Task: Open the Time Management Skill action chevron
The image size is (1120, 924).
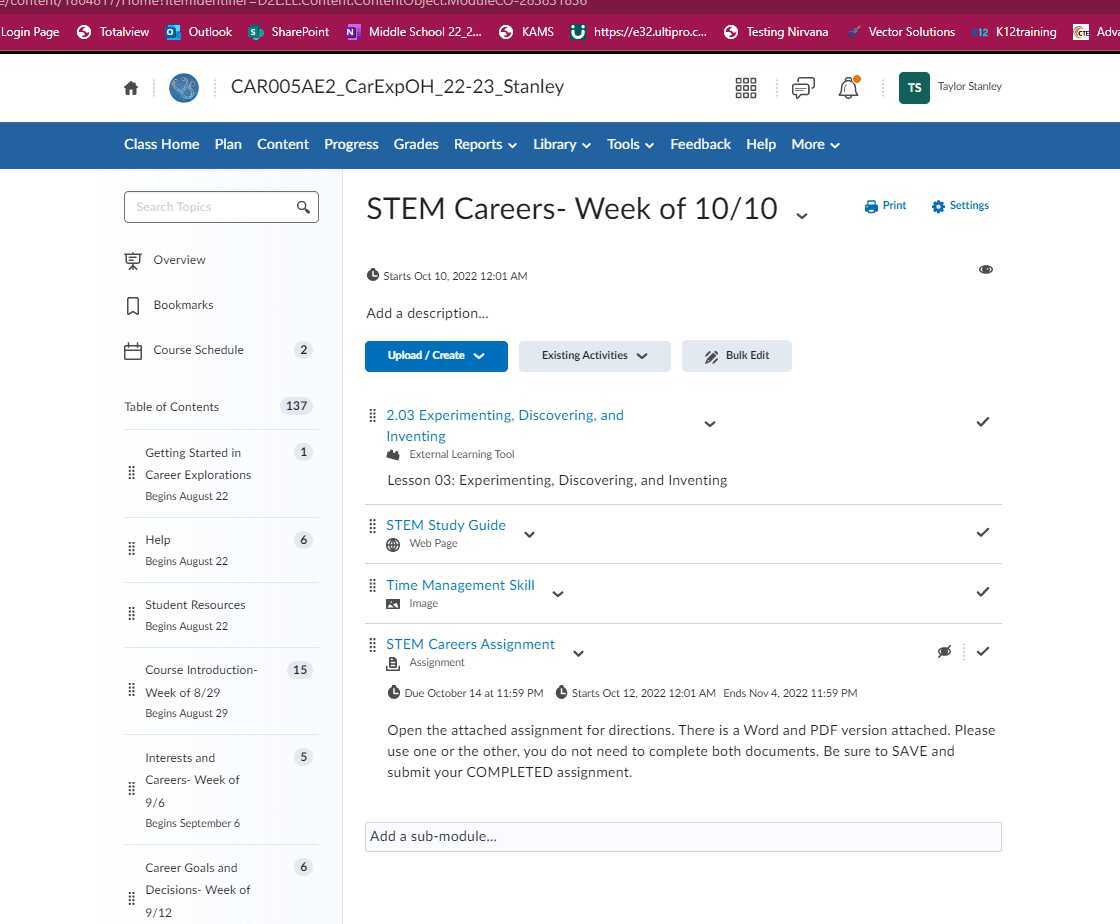Action: pos(557,593)
